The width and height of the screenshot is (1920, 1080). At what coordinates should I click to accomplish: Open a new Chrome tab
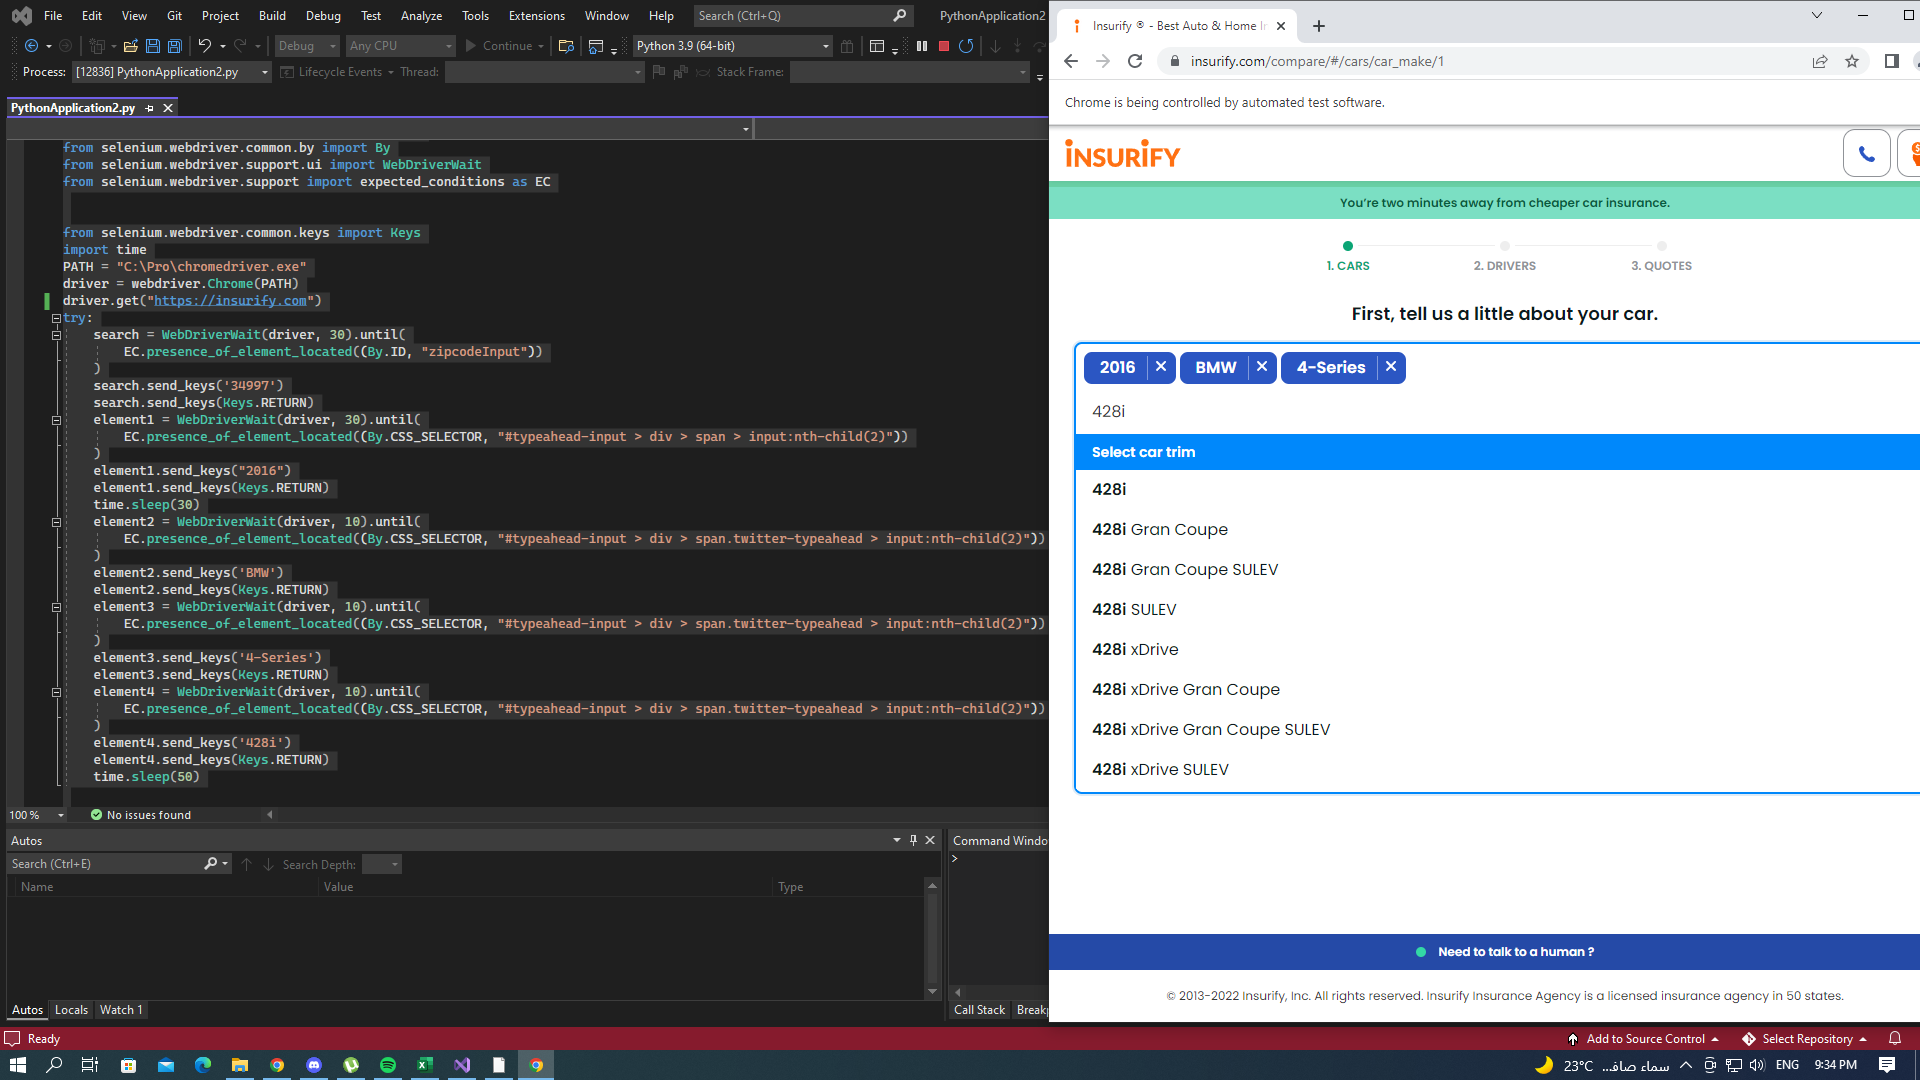pos(1319,26)
